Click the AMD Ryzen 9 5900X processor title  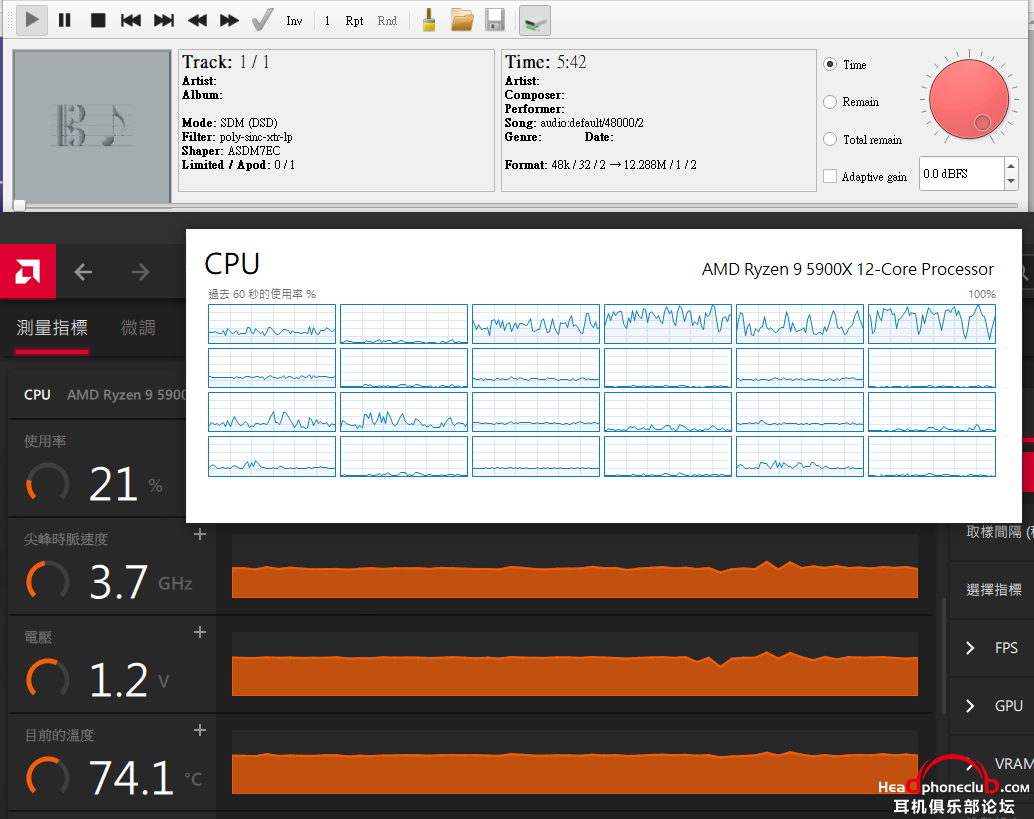tap(847, 269)
